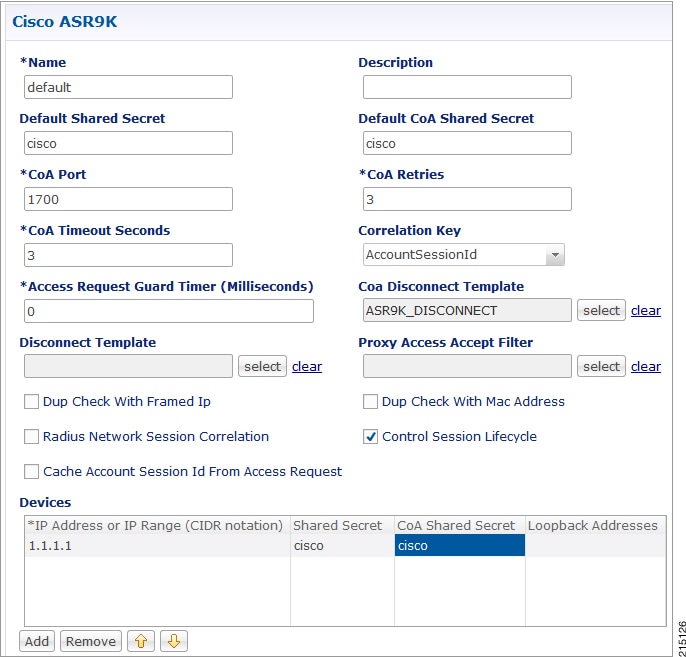This screenshot has width=686, height=657.
Task: Edit the Default CoA Shared Secret field
Action: pyautogui.click(x=467, y=143)
